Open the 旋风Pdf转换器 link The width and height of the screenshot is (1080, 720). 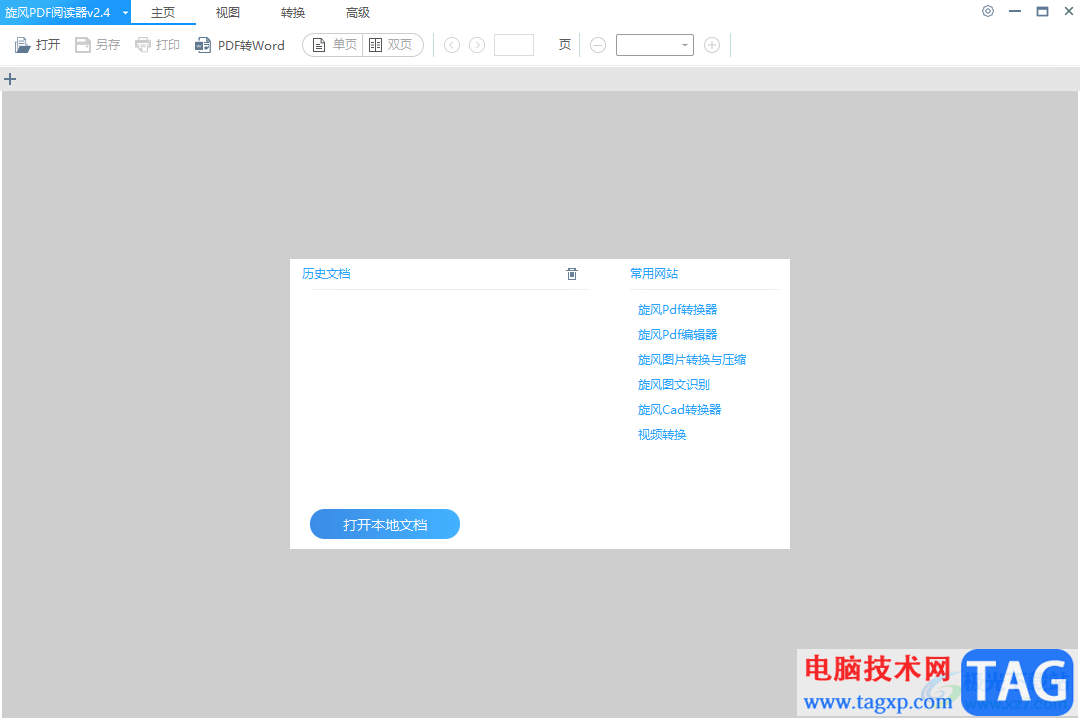(x=678, y=310)
